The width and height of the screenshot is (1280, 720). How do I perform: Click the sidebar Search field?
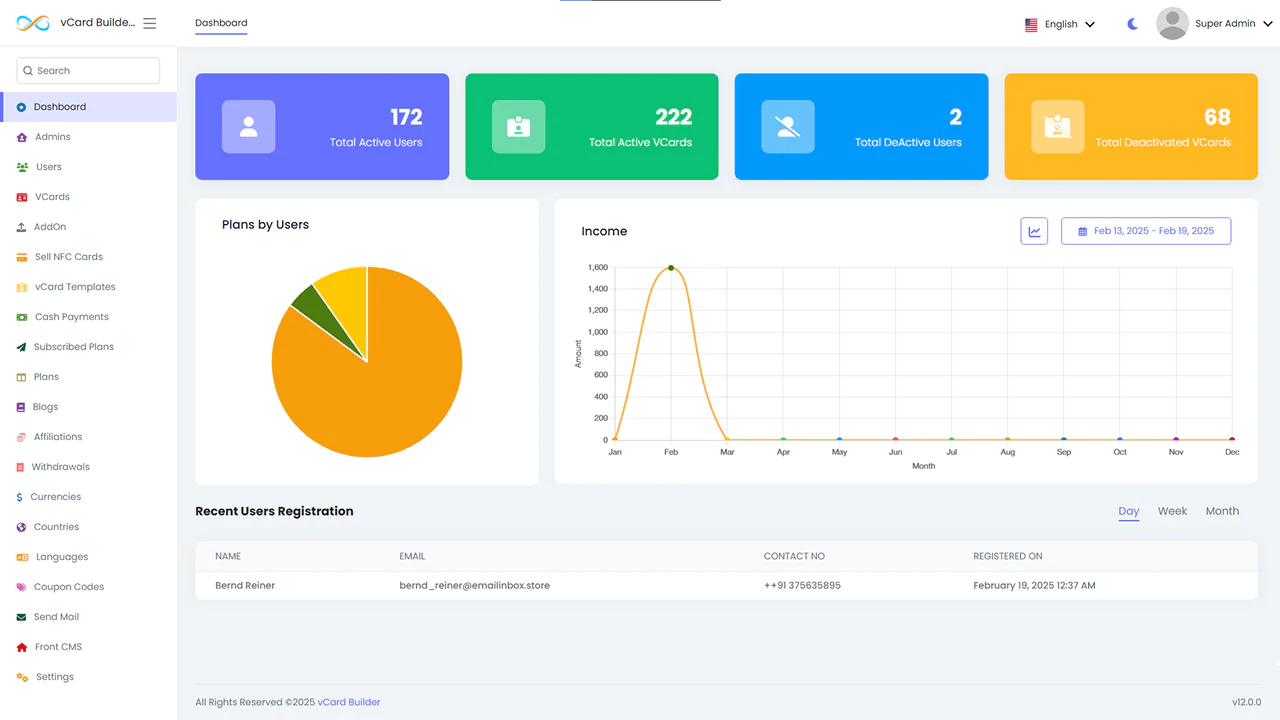[88, 71]
